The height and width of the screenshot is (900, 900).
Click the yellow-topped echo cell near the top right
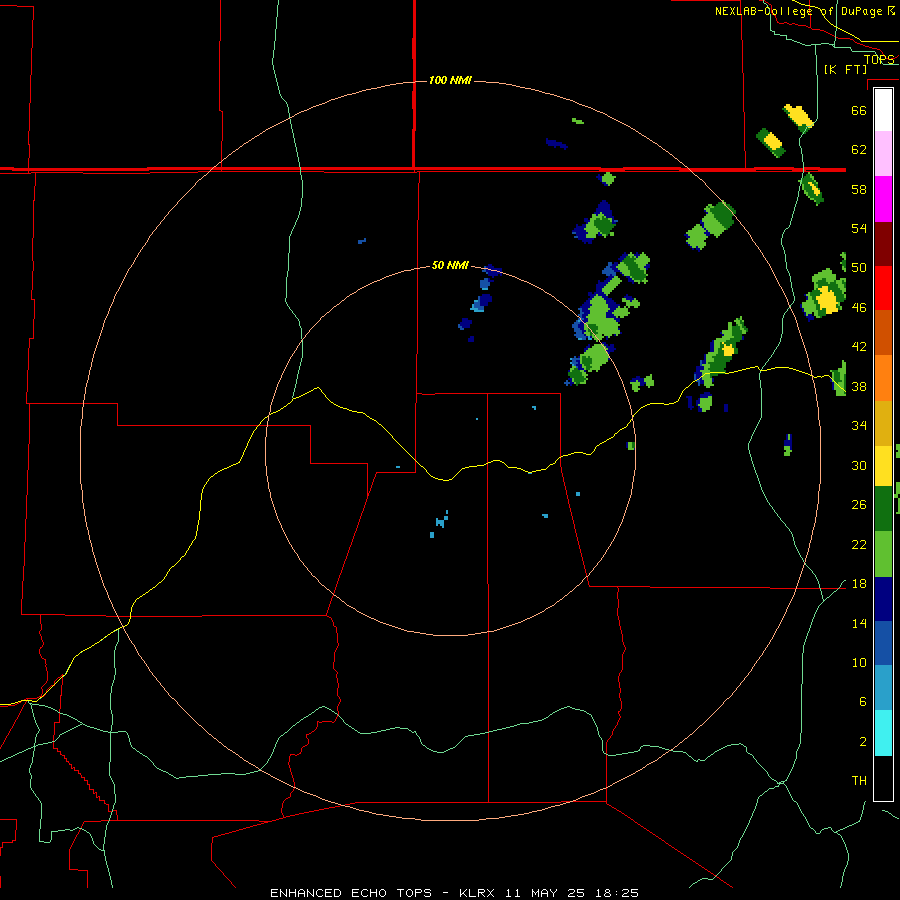[798, 118]
